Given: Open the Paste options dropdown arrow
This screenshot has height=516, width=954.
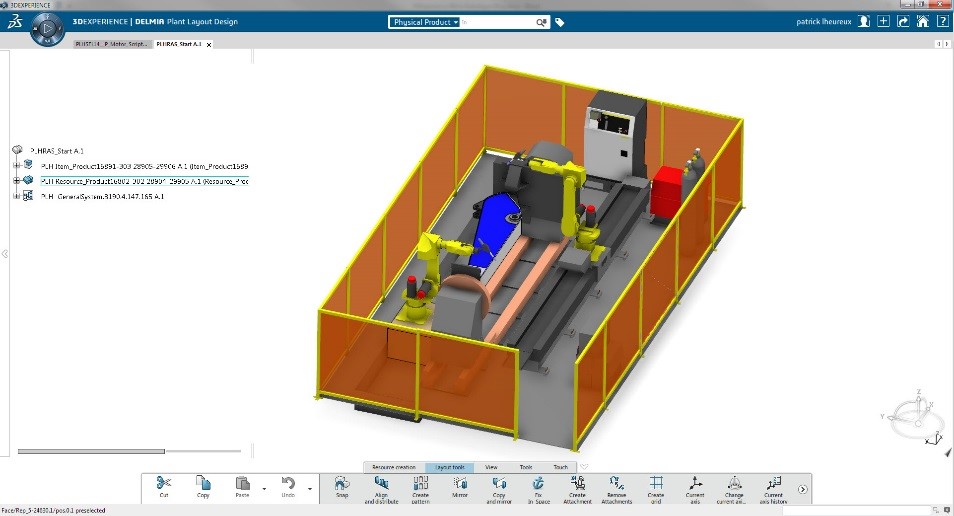Looking at the screenshot, I should pyautogui.click(x=263, y=489).
